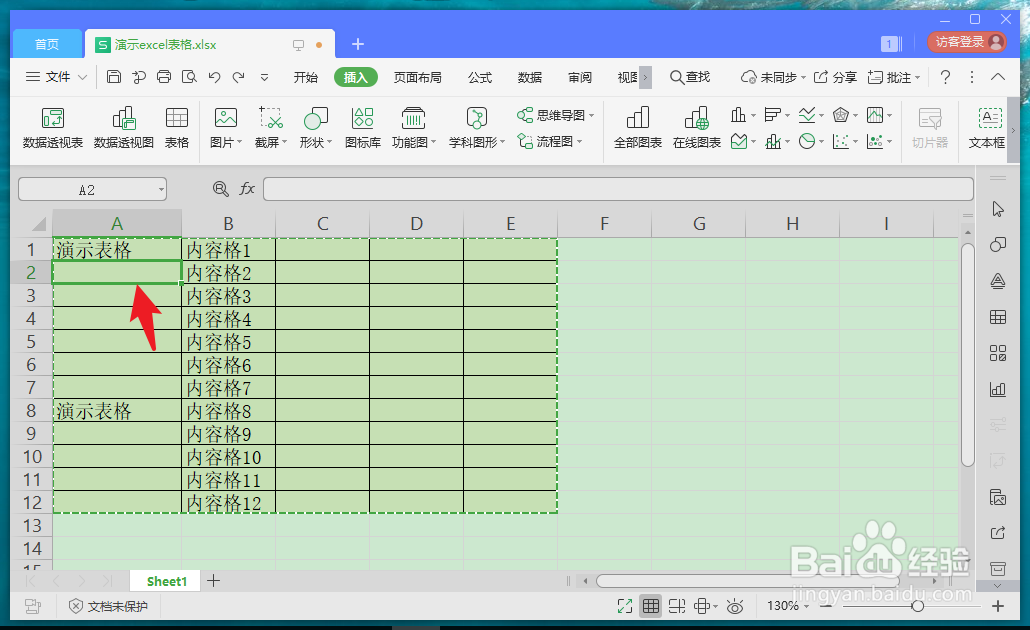Select the Sheet1 worksheet tab
The width and height of the screenshot is (1030, 630).
[x=164, y=580]
